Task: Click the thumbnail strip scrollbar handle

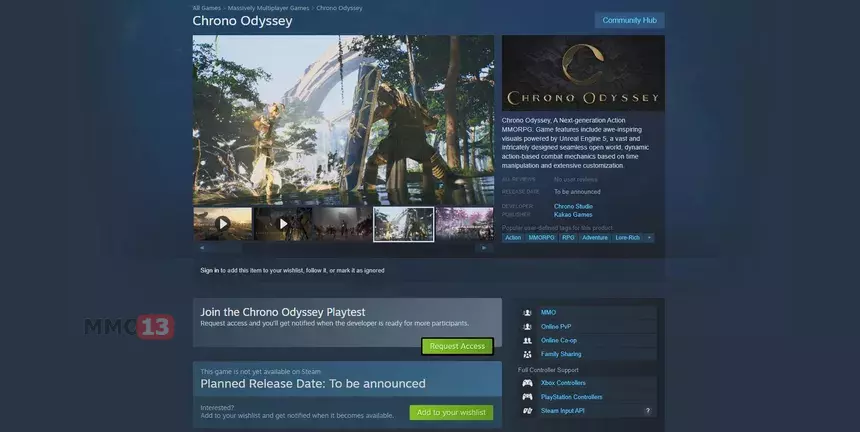Action: (227, 248)
